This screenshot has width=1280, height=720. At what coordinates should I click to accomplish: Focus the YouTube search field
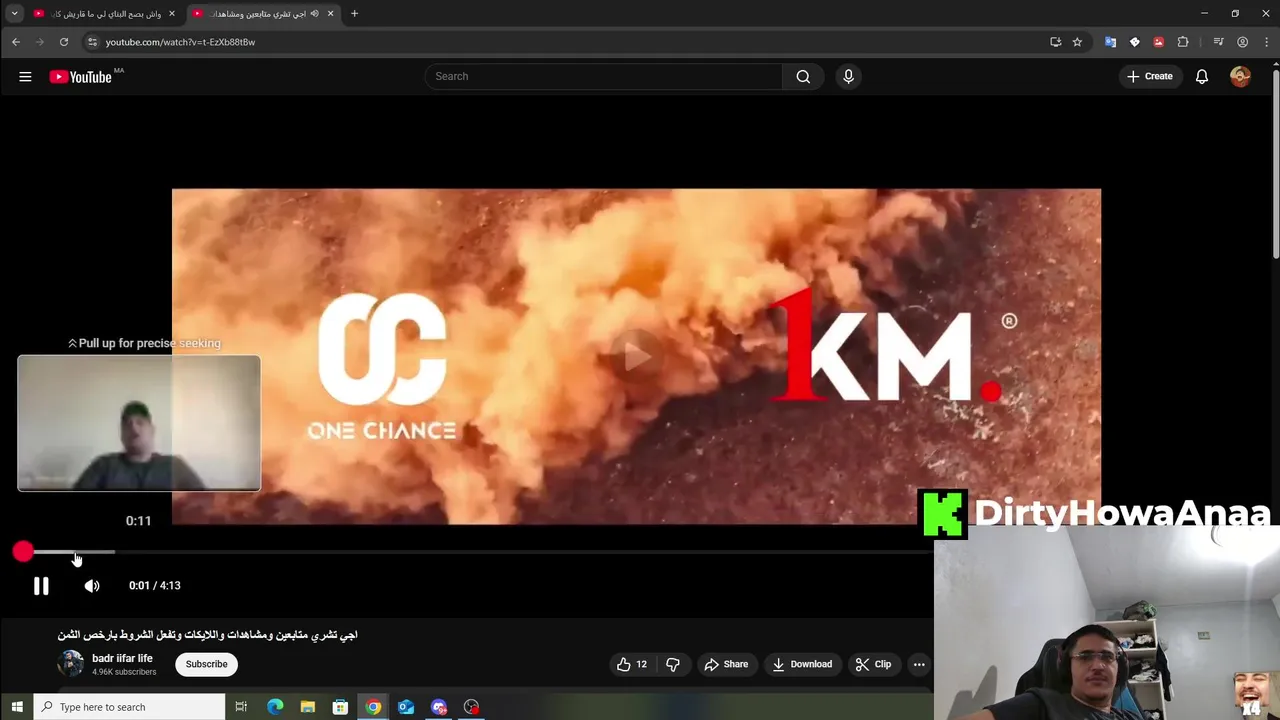604,76
